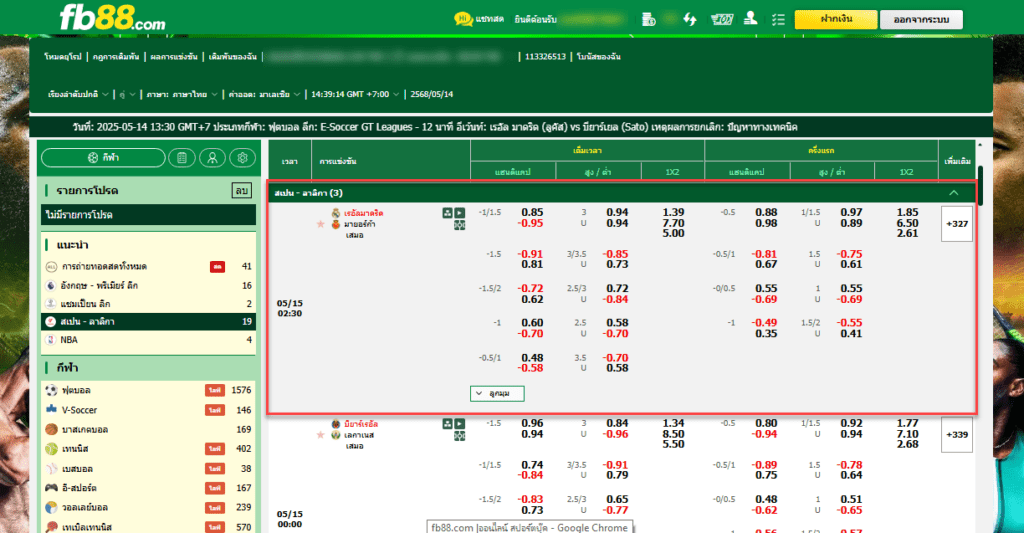The height and width of the screenshot is (533, 1024).
Task: Open the odds type มาเลเซีย dropdown
Action: [x=264, y=94]
